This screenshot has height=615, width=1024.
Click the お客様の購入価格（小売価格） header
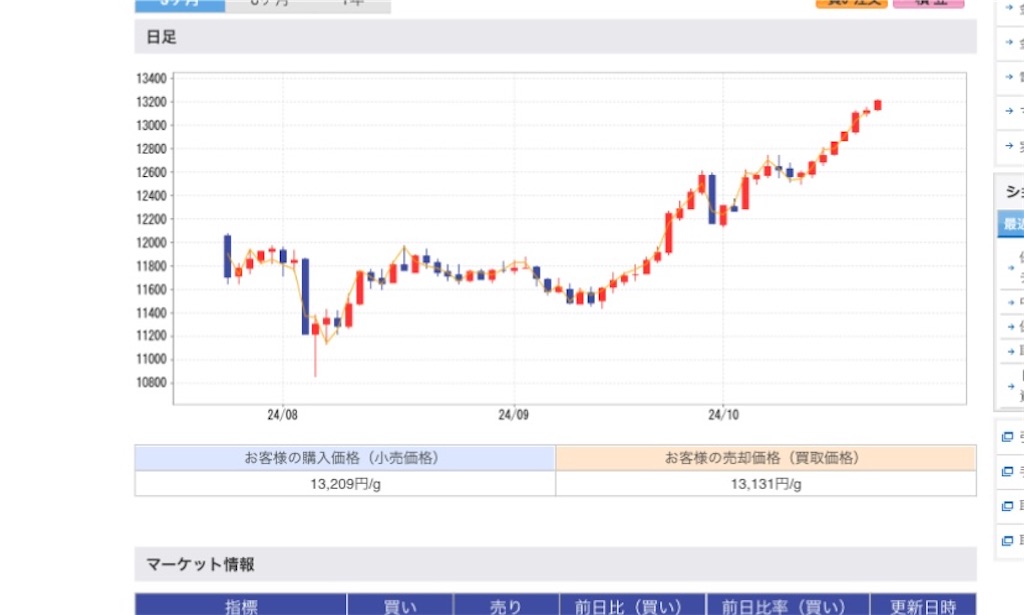[345, 458]
